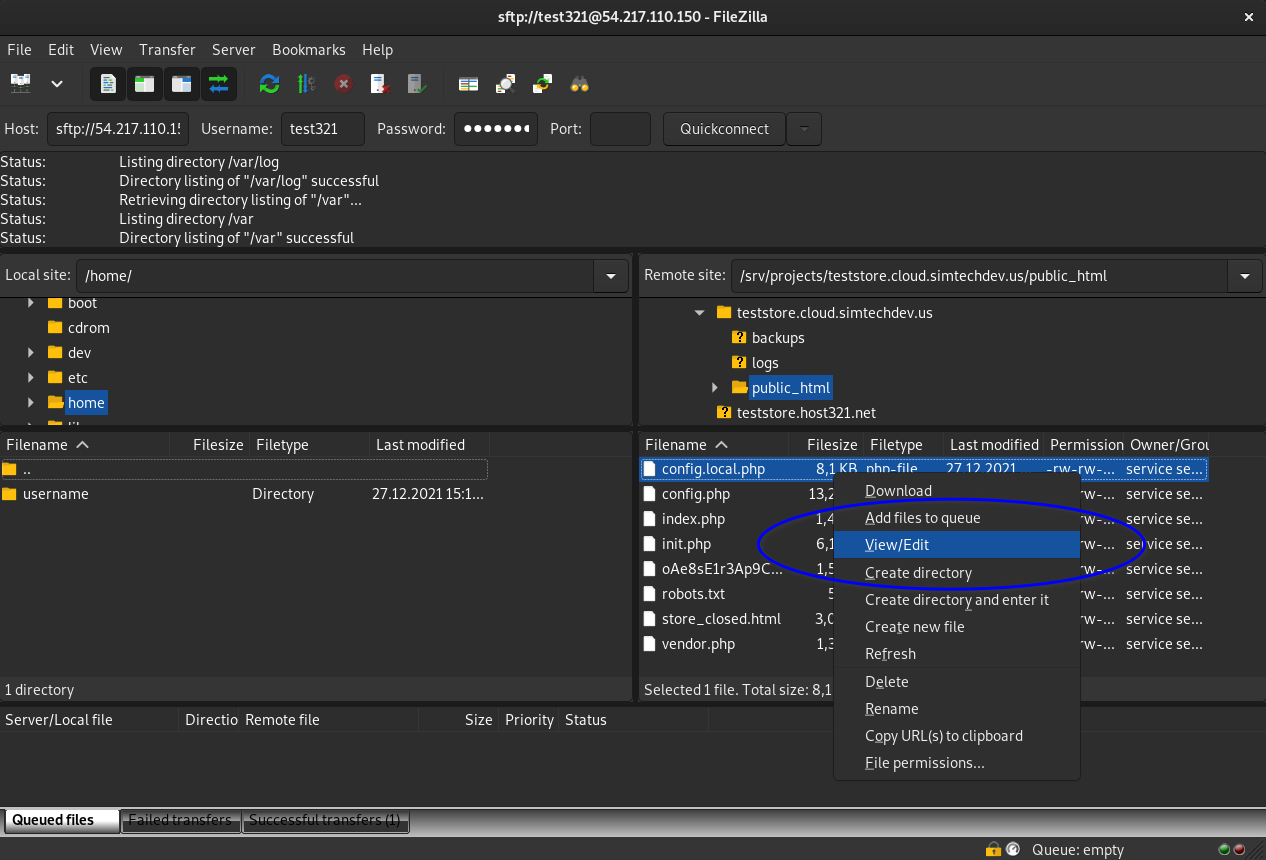Image resolution: width=1266 pixels, height=860 pixels.
Task: Search remote files with the binoculars icon
Action: [x=579, y=84]
